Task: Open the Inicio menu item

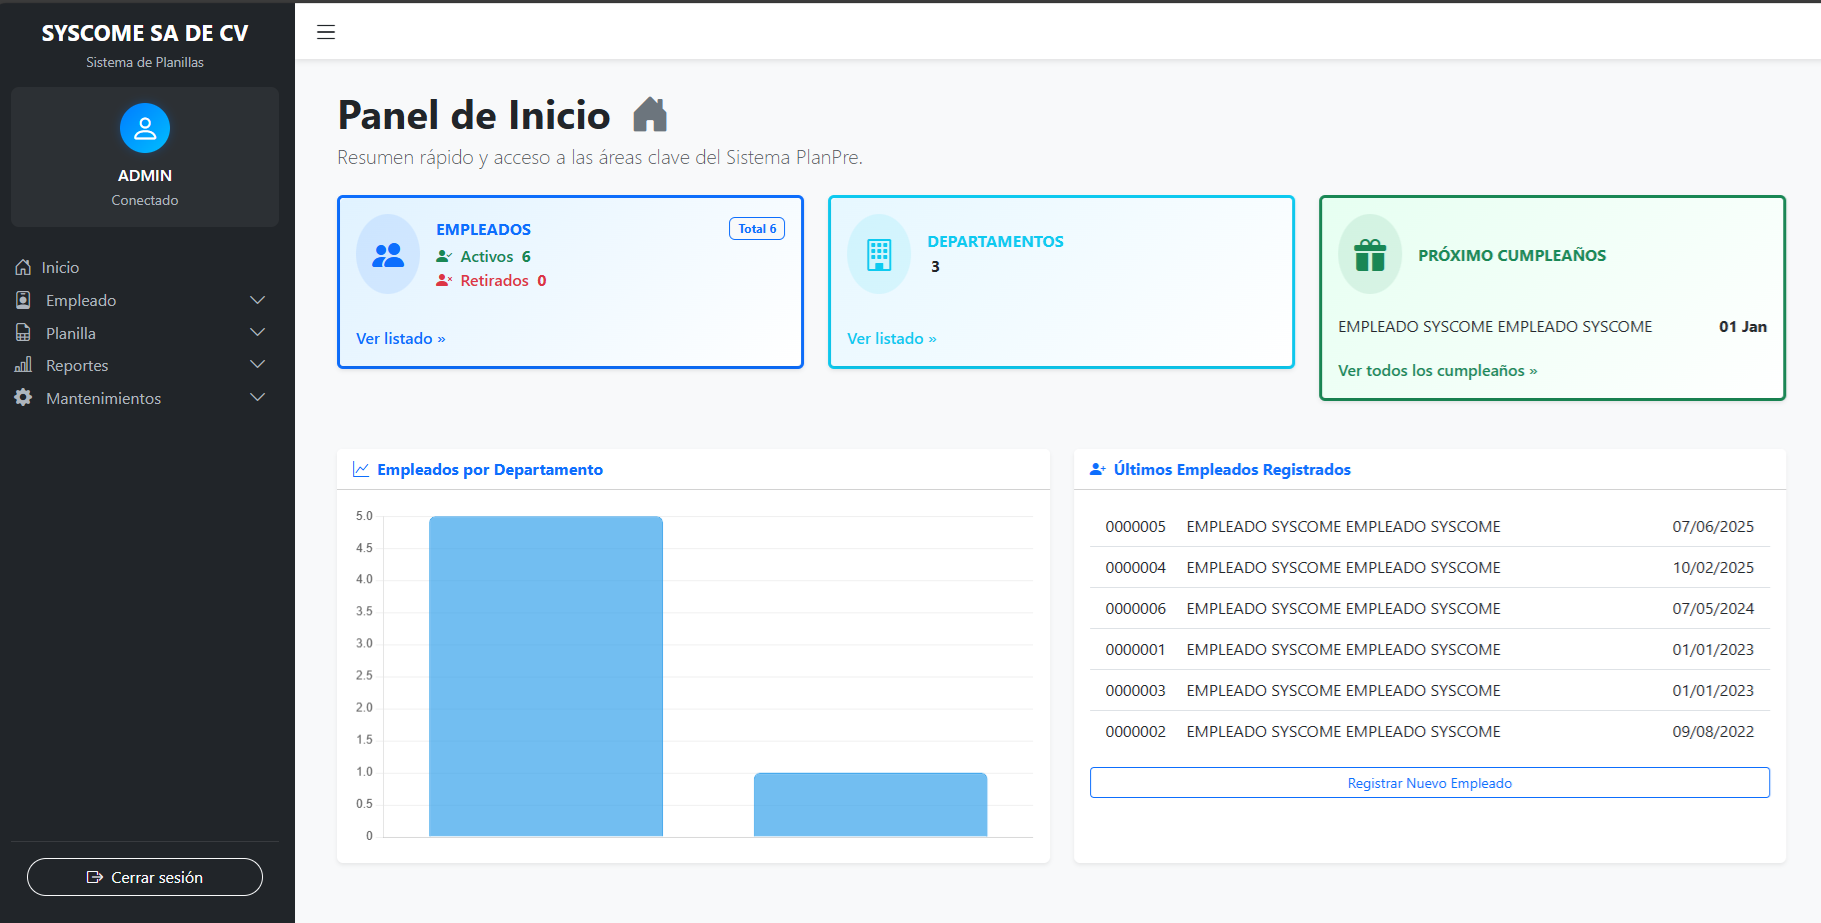Action: [60, 268]
